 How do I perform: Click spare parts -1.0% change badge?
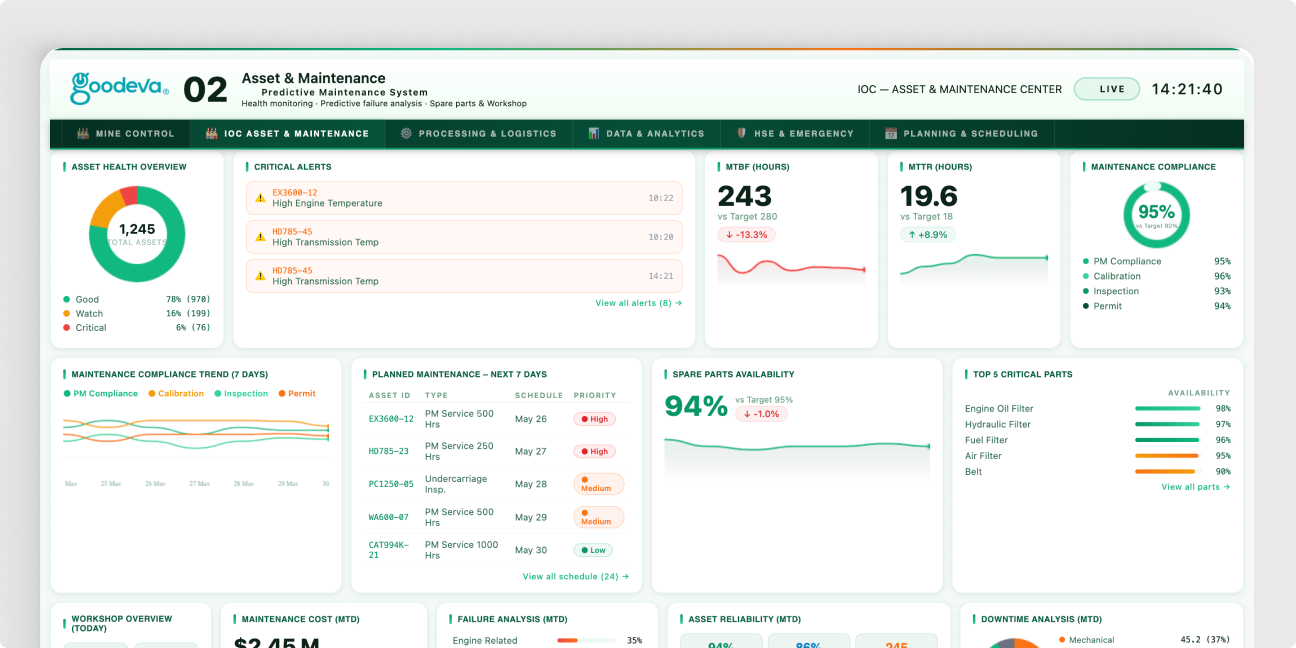pos(761,414)
